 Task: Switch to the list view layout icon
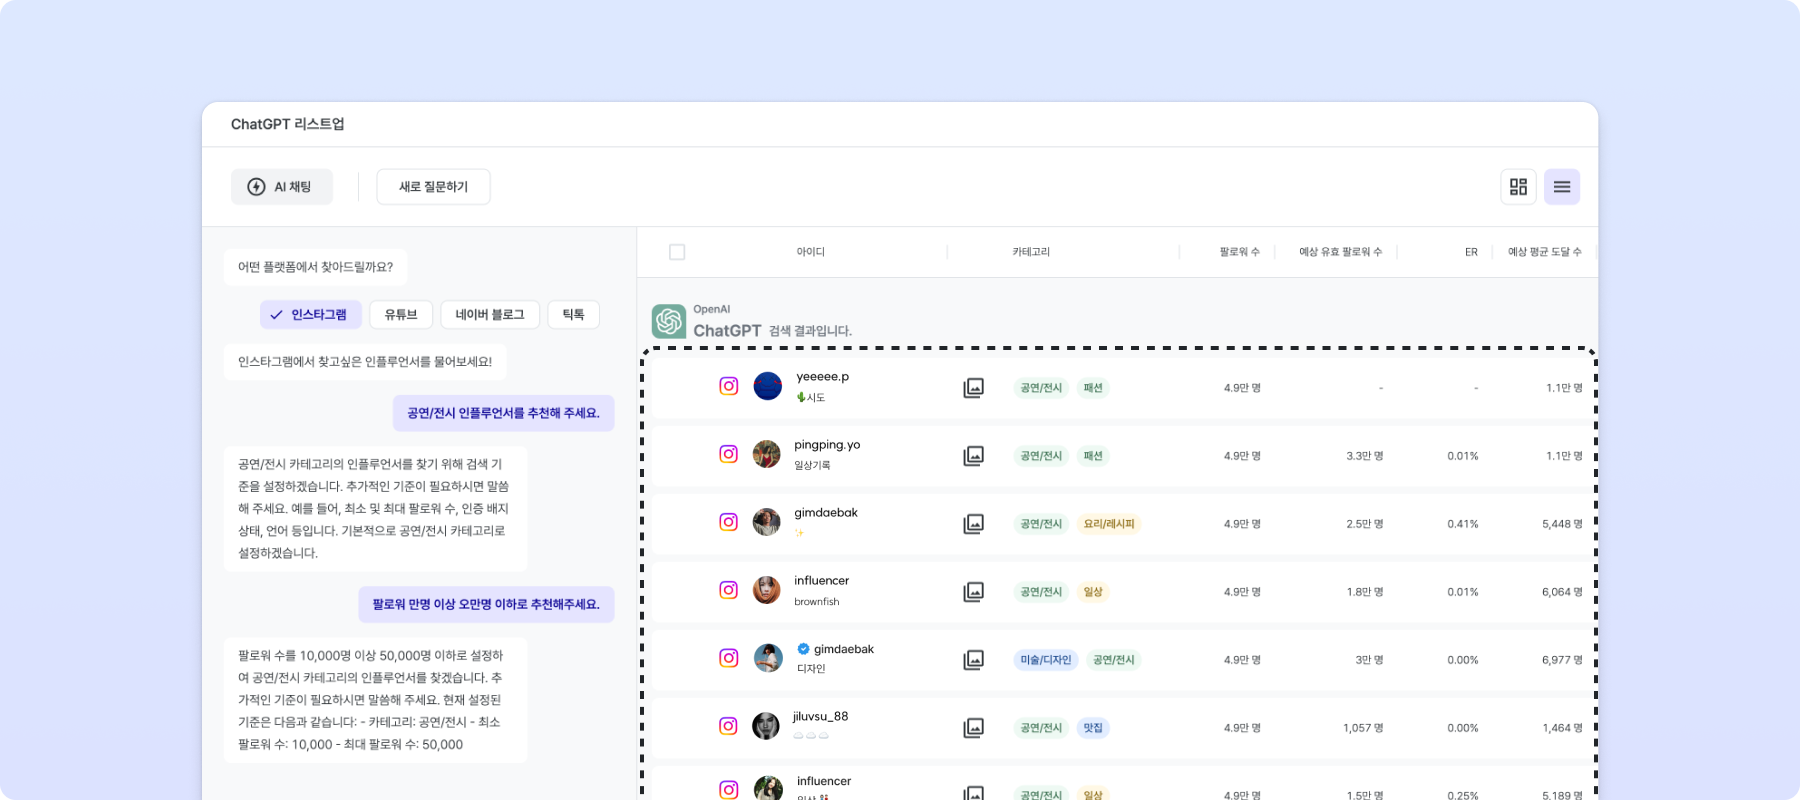pos(1562,187)
